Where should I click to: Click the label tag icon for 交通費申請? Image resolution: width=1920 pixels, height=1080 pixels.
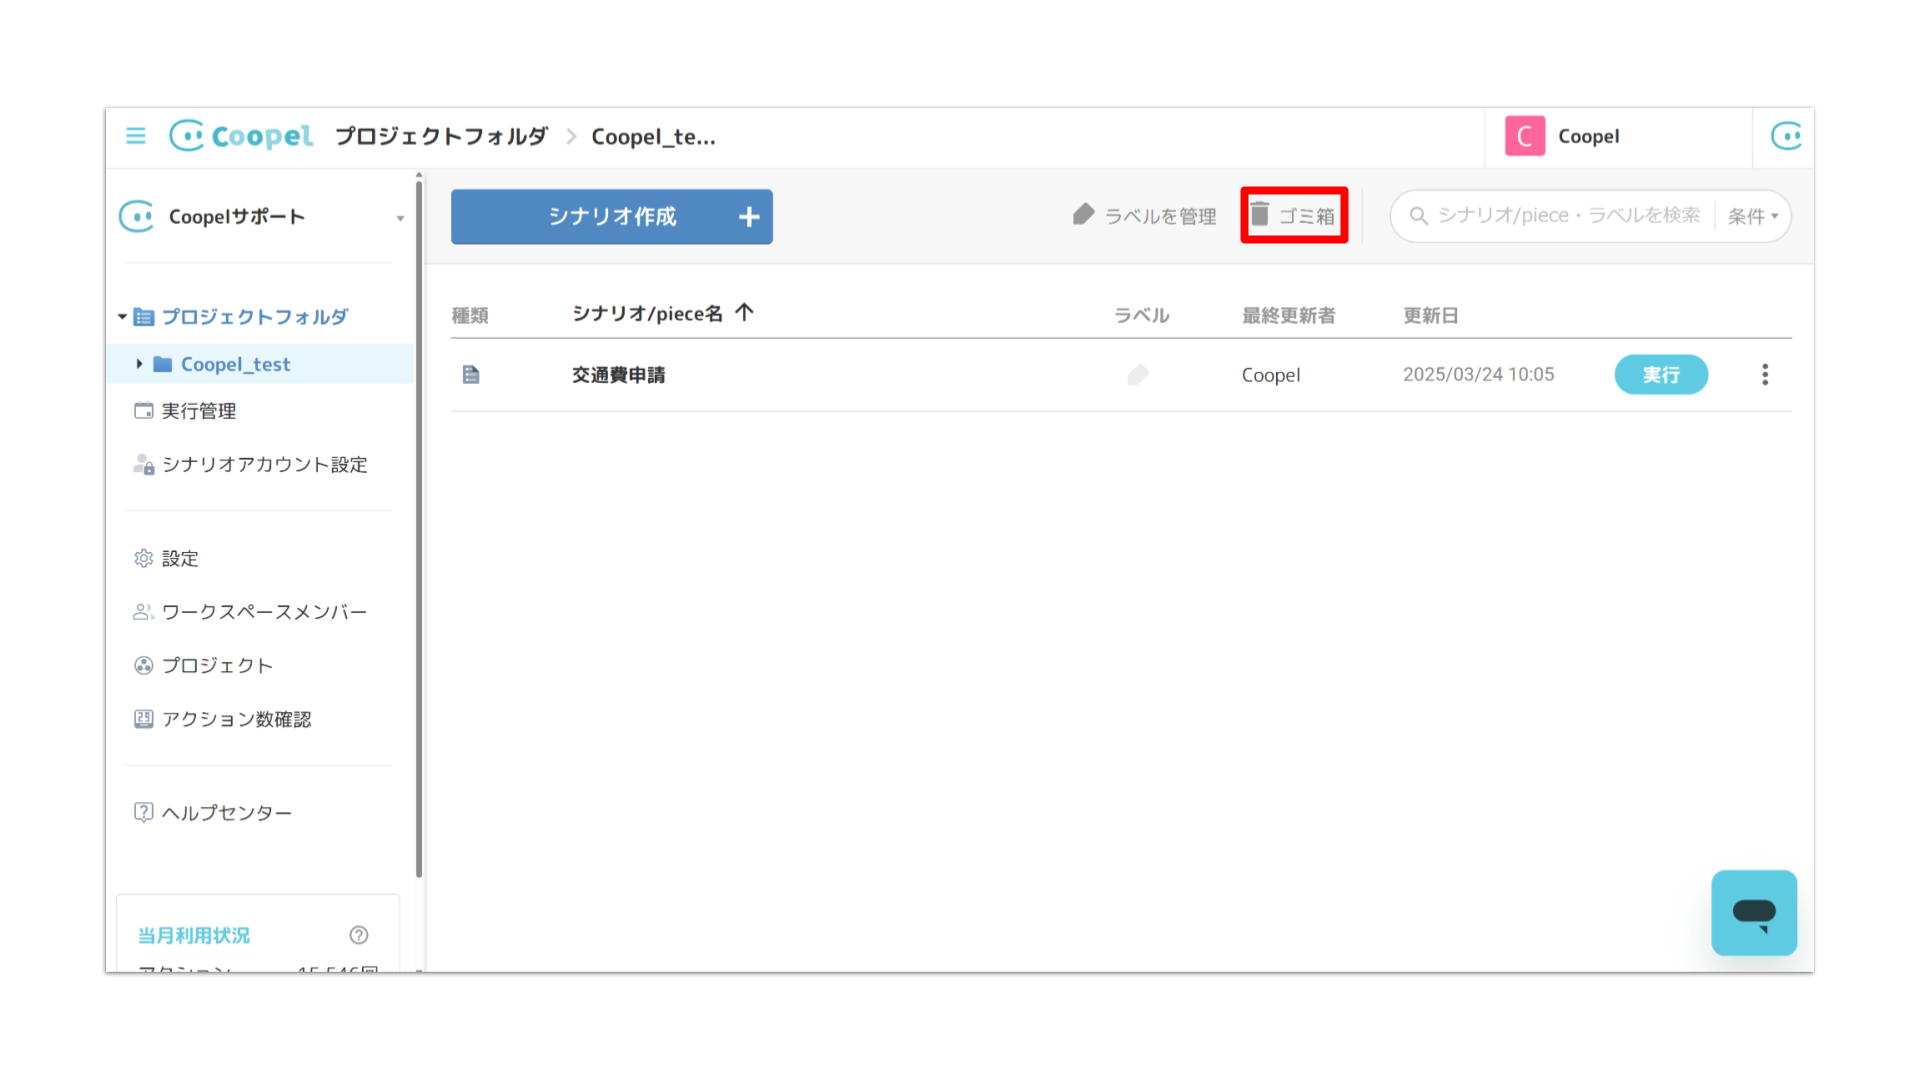click(x=1138, y=375)
